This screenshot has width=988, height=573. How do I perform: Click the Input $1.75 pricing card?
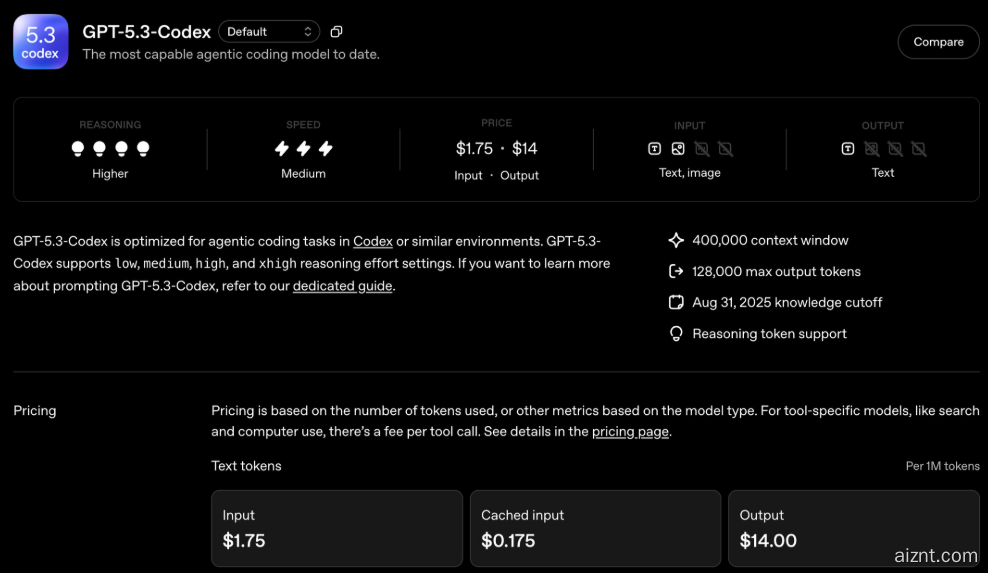click(336, 528)
